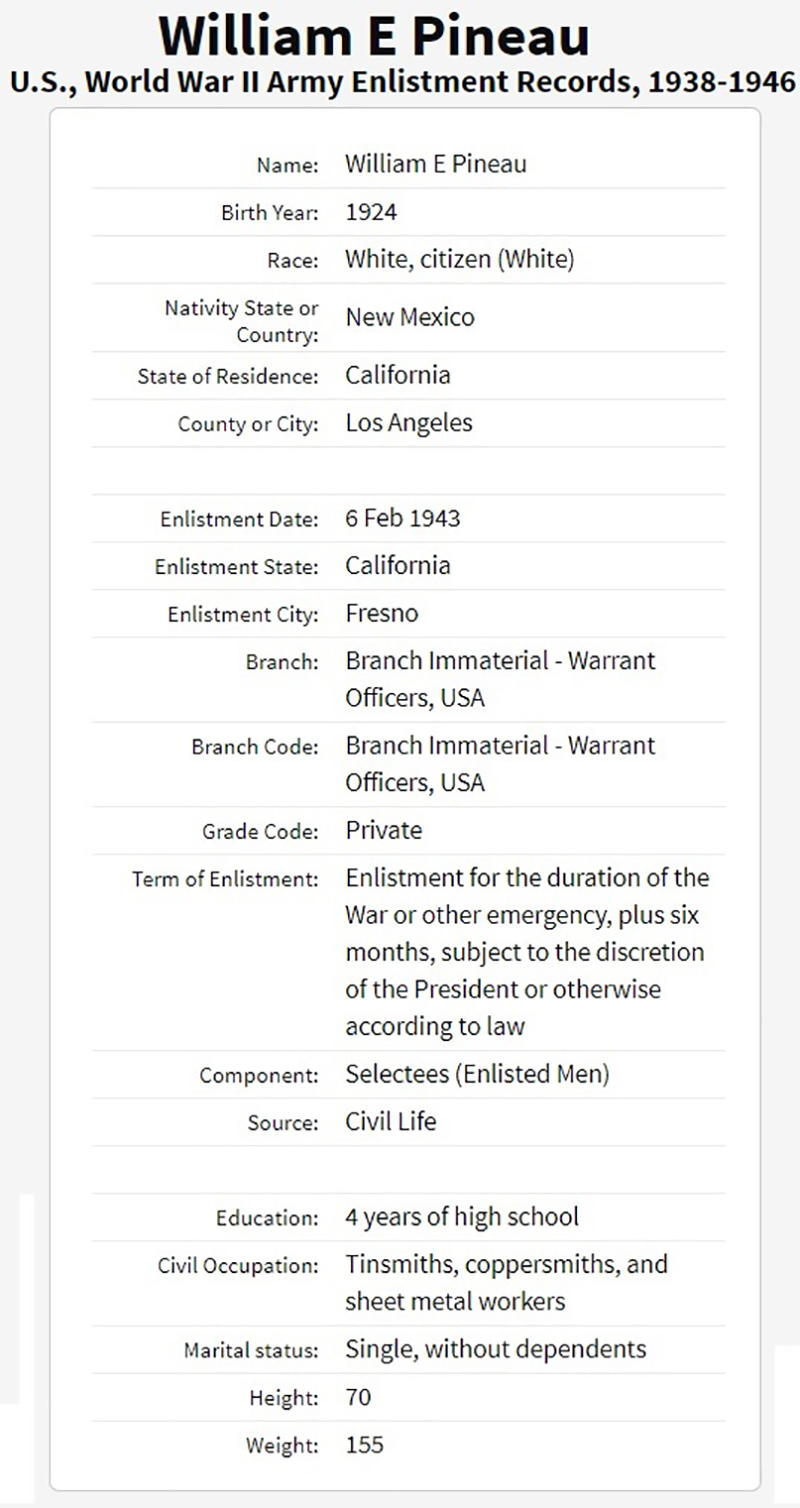The width and height of the screenshot is (800, 1508).
Task: Select the Selectees (Enlisted Men) component value
Action: (x=477, y=1074)
